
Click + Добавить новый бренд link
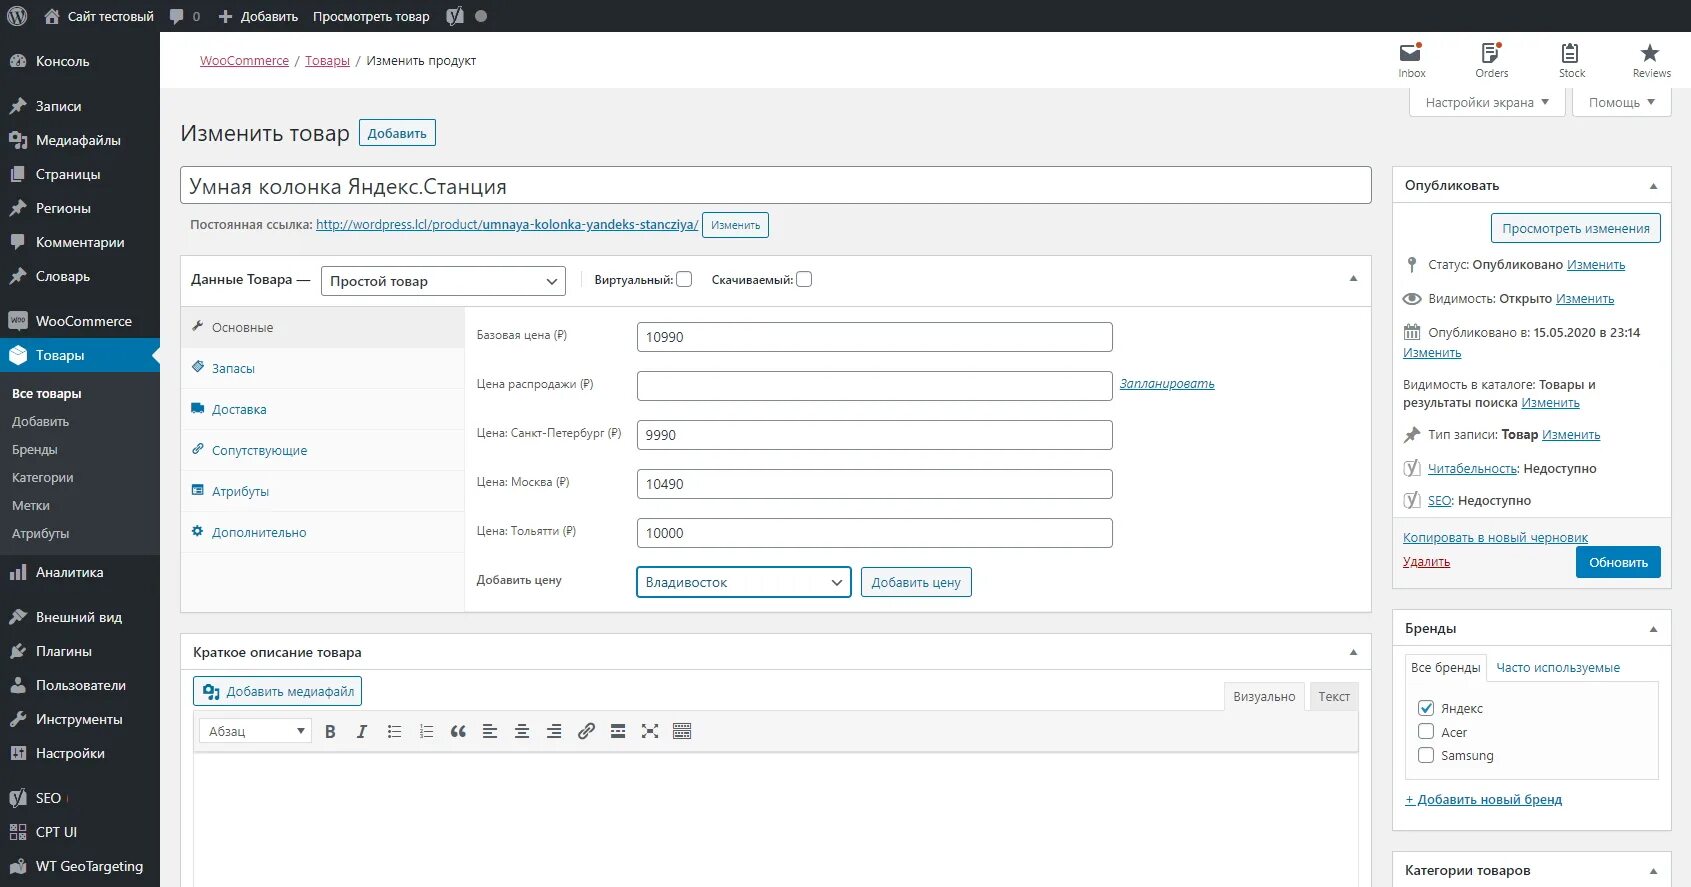(1483, 799)
